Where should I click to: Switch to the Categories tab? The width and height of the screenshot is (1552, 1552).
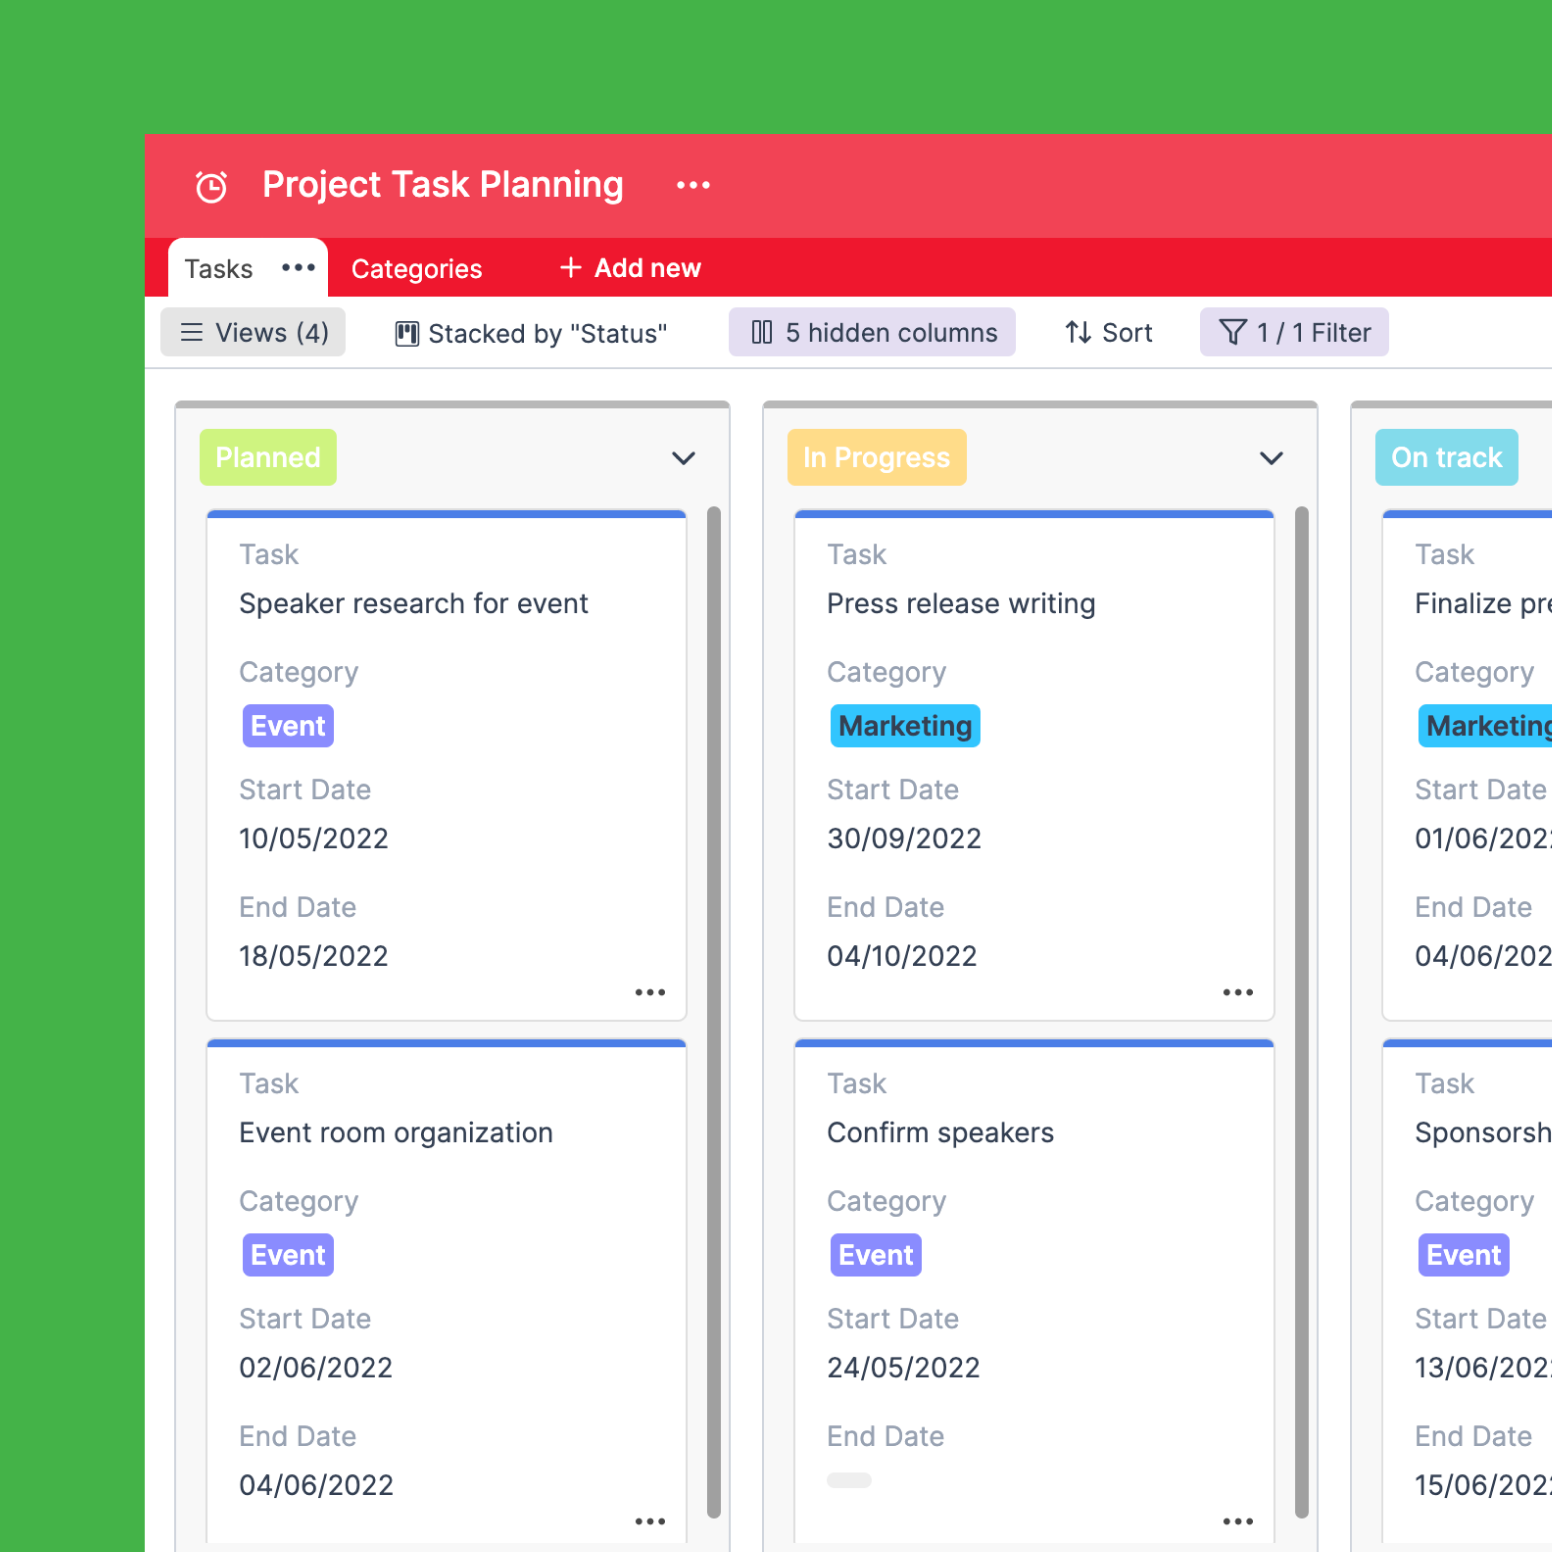(x=416, y=268)
